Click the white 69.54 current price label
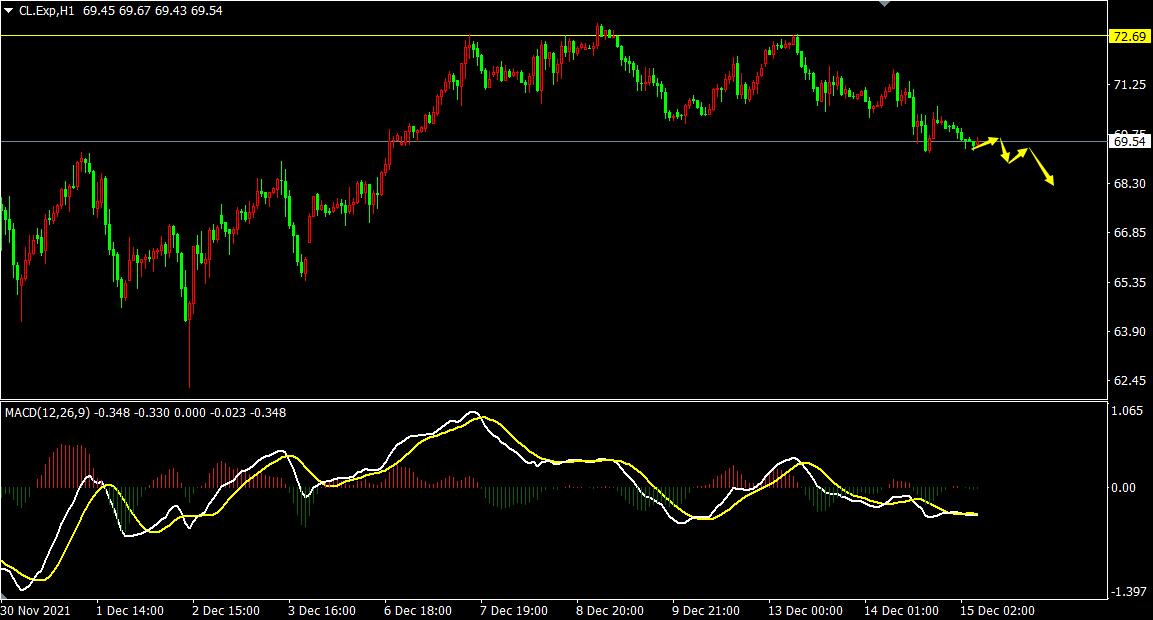 [x=1129, y=142]
